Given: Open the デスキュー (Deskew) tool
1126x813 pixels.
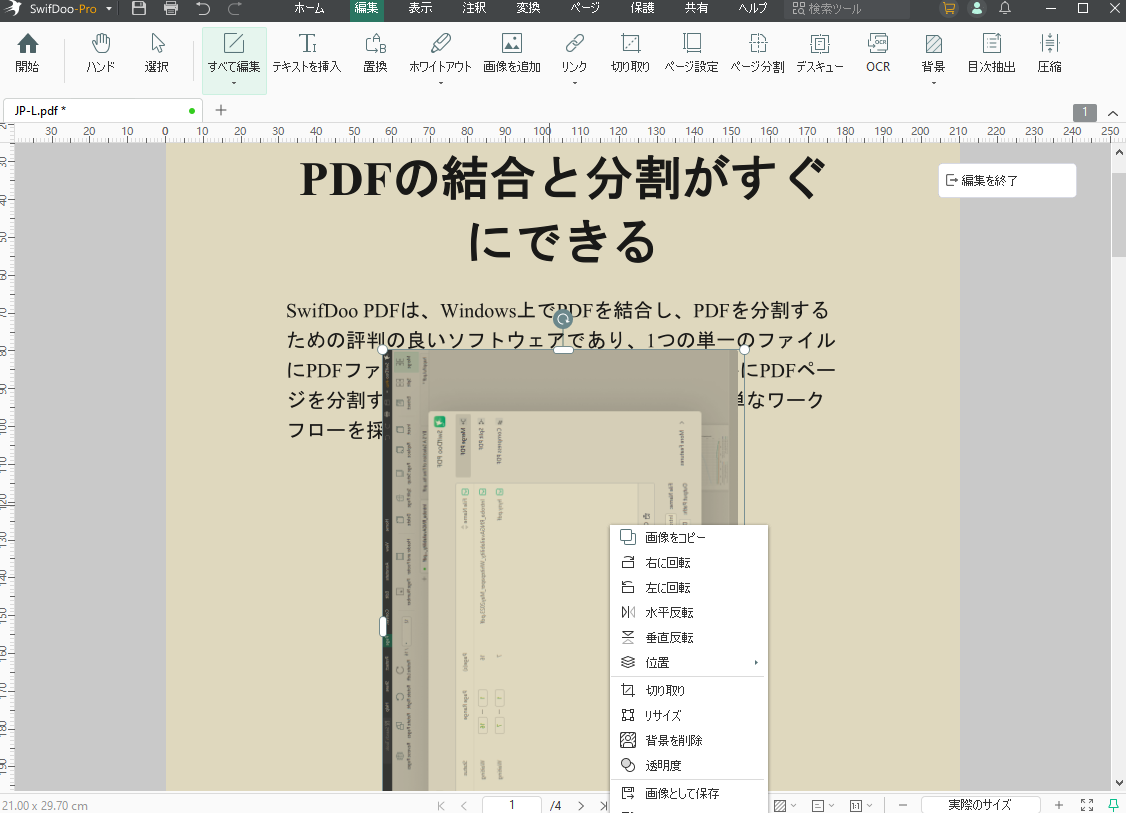Looking at the screenshot, I should pyautogui.click(x=819, y=54).
